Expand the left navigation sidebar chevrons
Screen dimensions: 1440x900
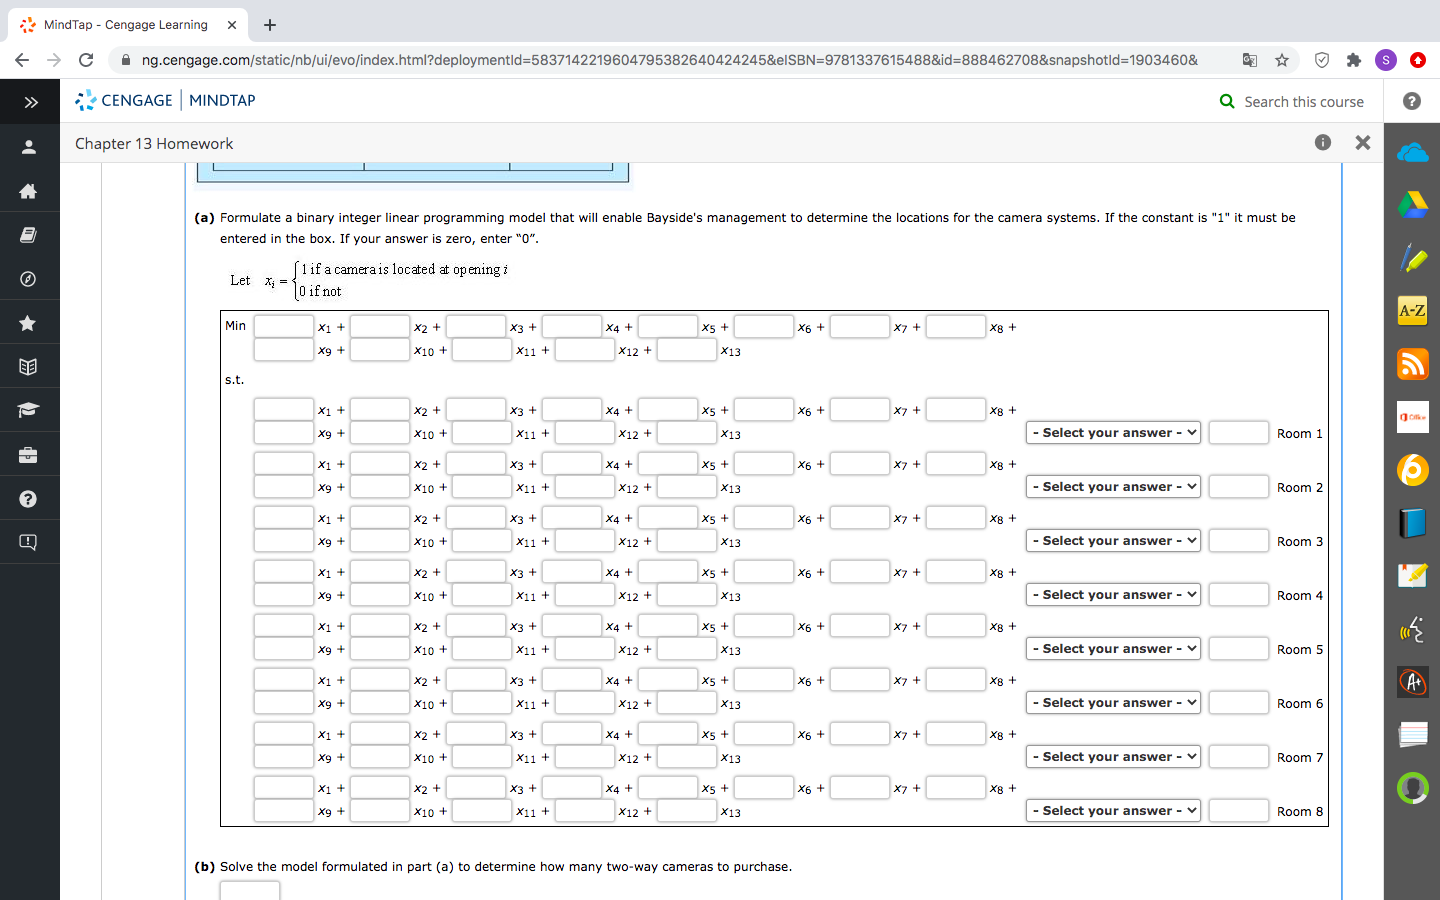tap(30, 102)
